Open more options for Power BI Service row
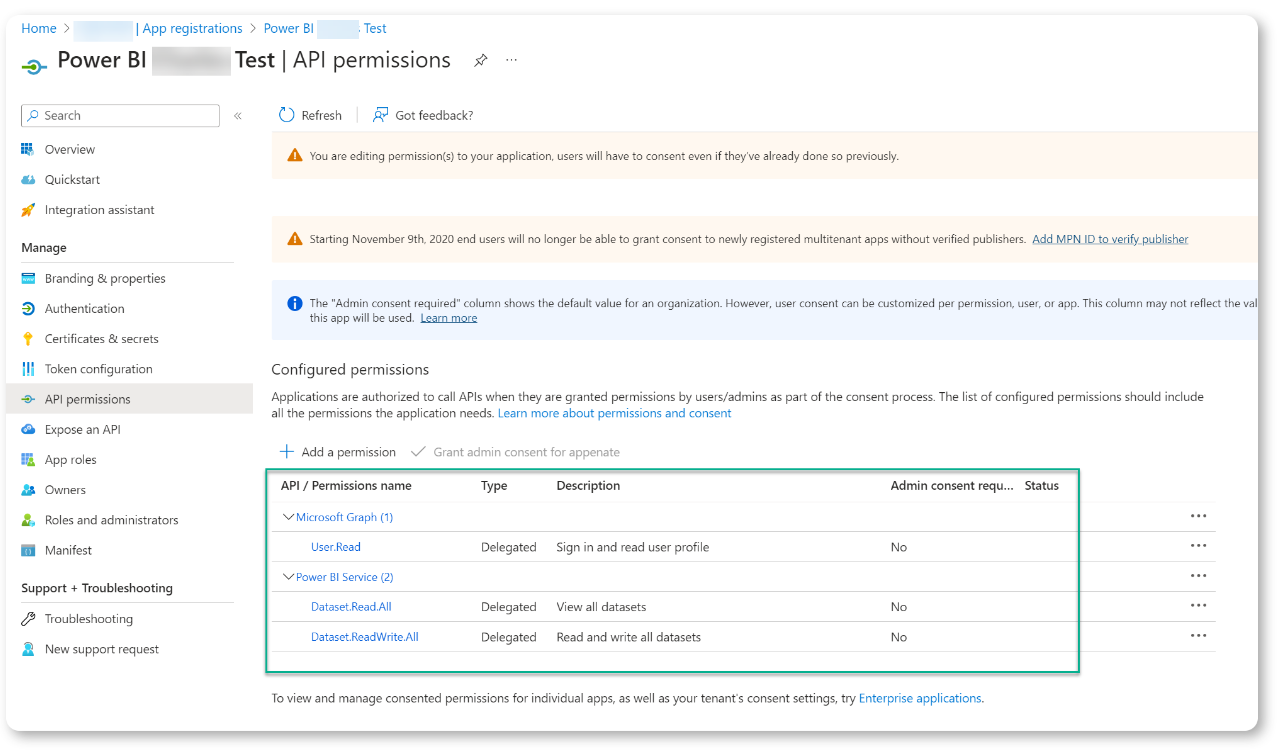This screenshot has width=1283, height=754. click(1198, 577)
